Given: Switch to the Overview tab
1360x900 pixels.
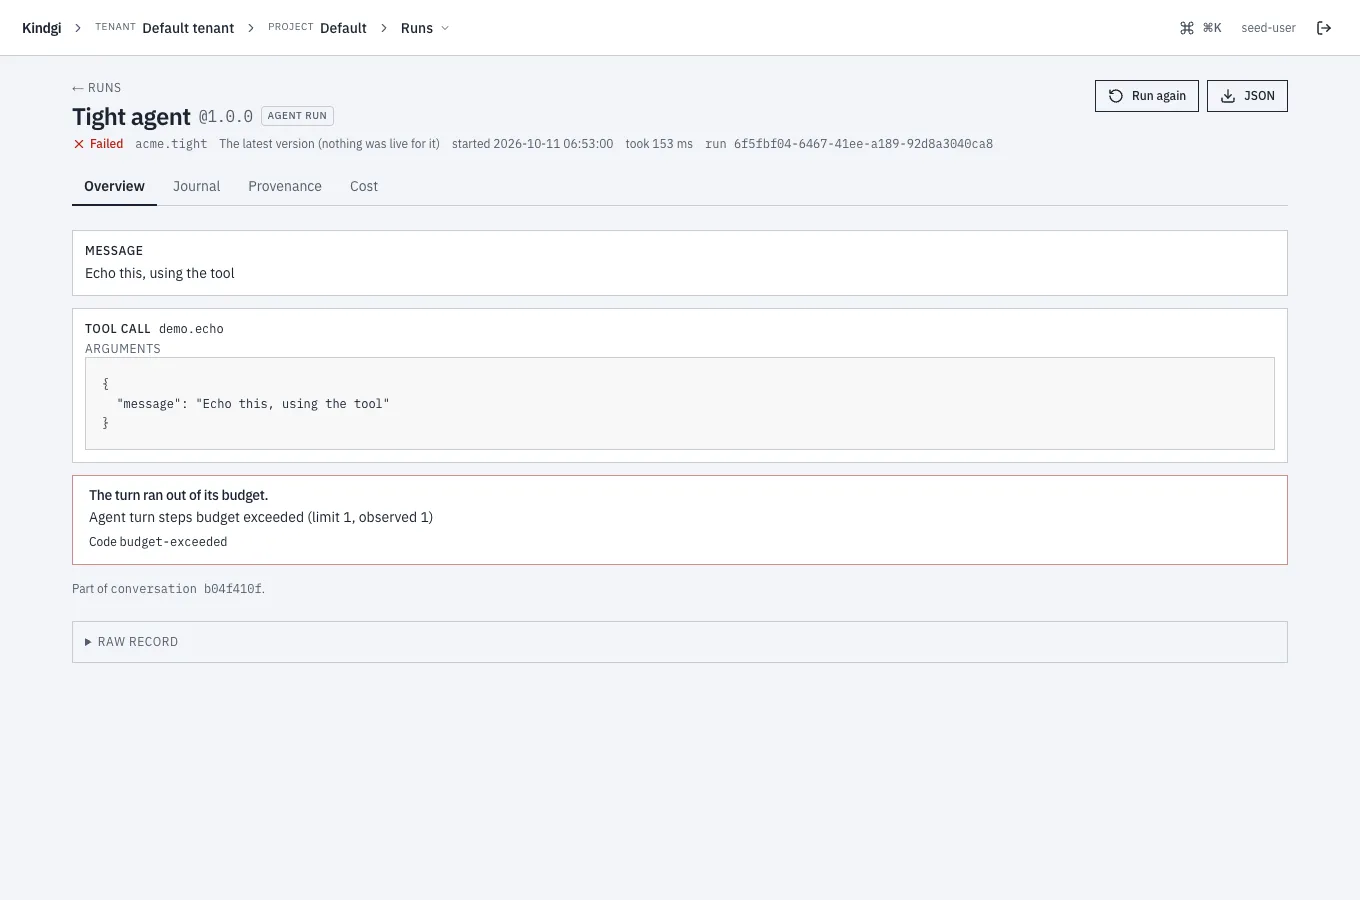Looking at the screenshot, I should click(114, 186).
